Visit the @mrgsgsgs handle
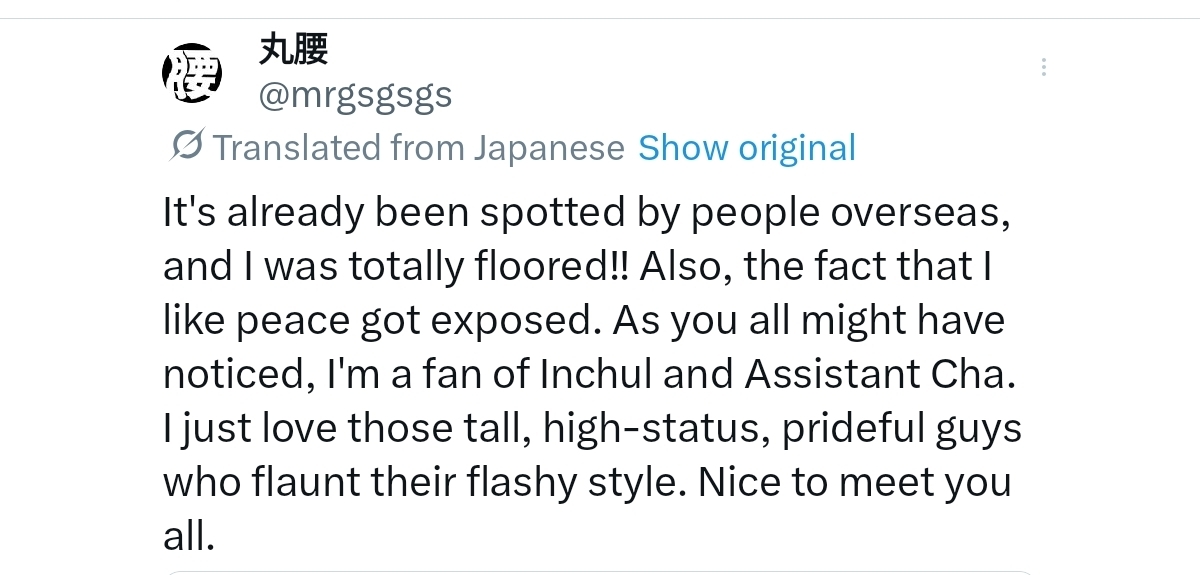 point(355,96)
